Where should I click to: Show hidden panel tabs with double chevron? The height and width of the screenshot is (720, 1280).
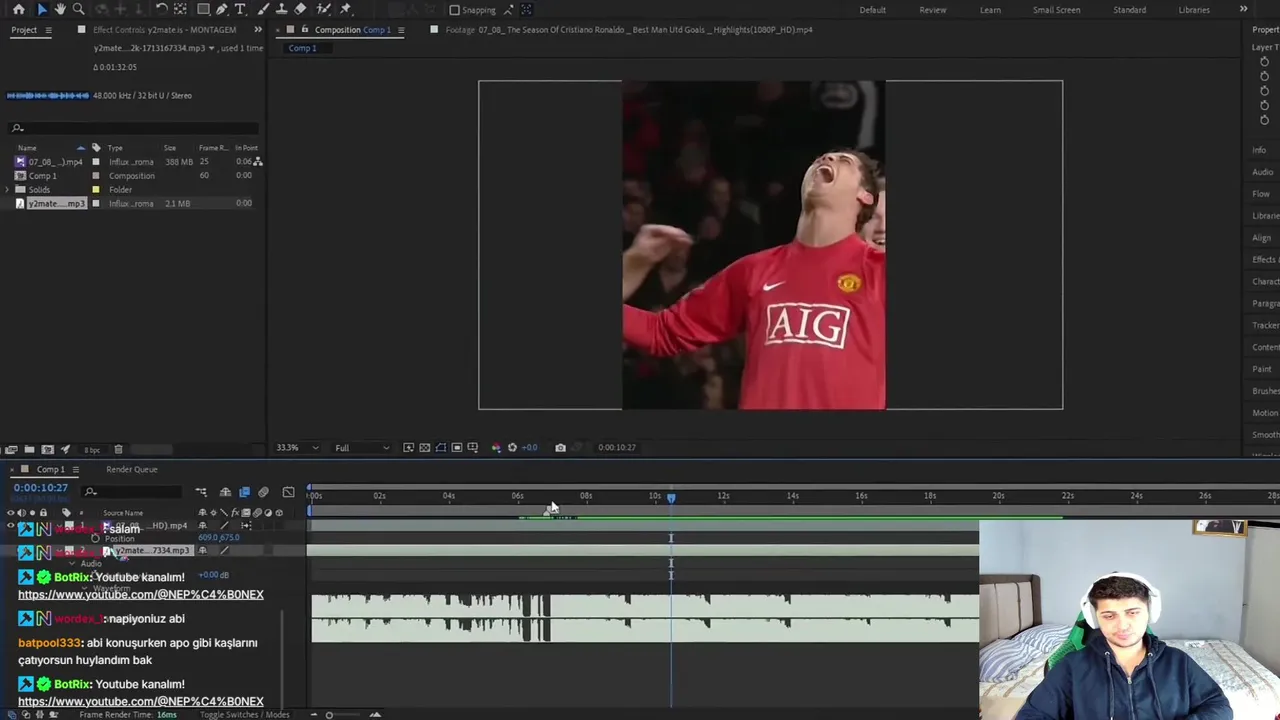(258, 30)
